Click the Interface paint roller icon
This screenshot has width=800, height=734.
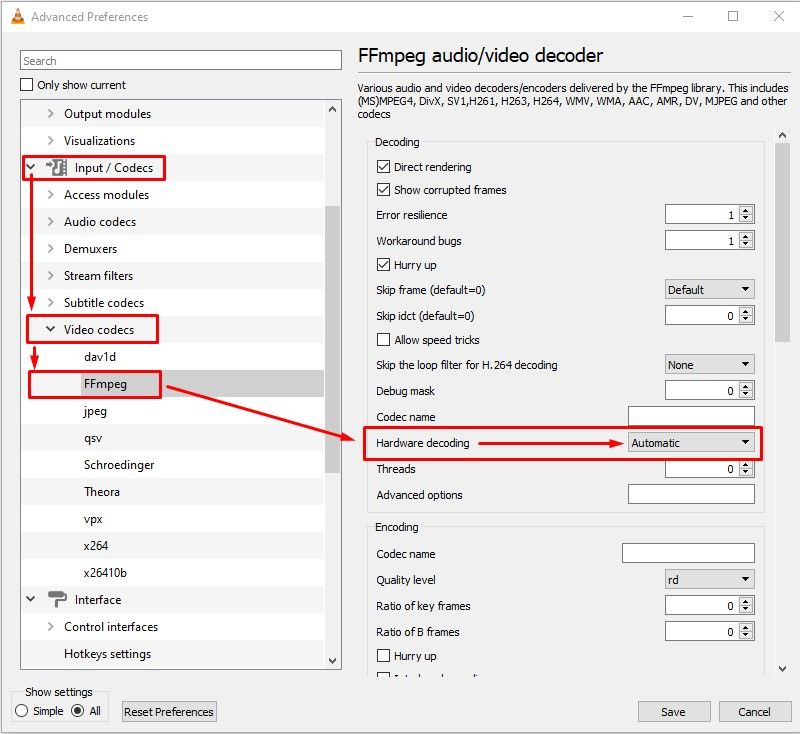click(57, 600)
